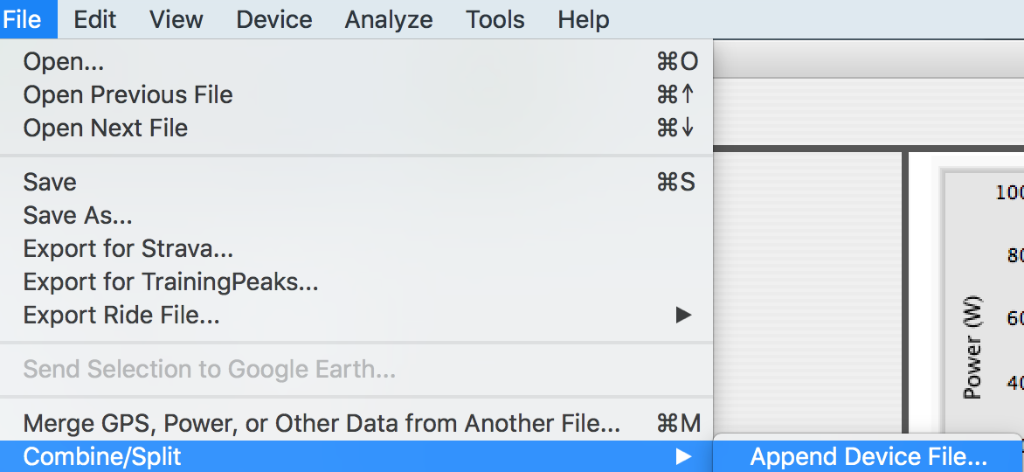Click Save in the File menu
Screen dimensions: 1024x472
(50, 182)
